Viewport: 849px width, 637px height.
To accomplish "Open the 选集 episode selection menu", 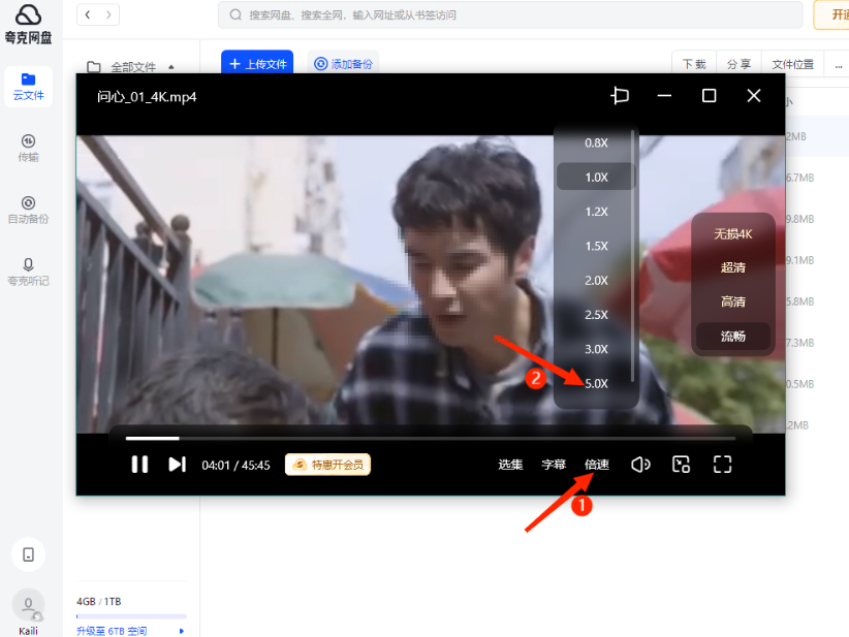I will pos(510,464).
